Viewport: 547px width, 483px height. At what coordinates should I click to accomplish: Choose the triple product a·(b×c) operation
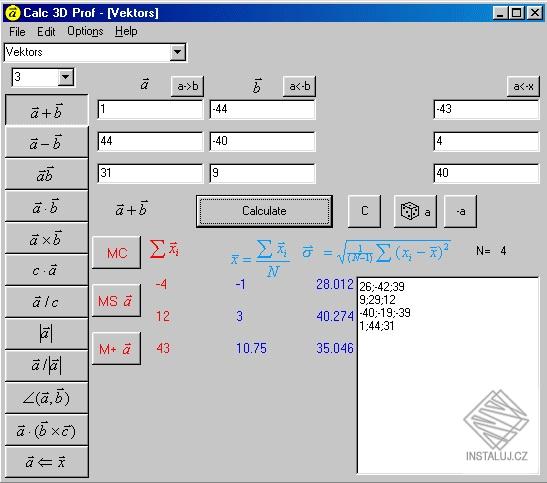[46, 430]
